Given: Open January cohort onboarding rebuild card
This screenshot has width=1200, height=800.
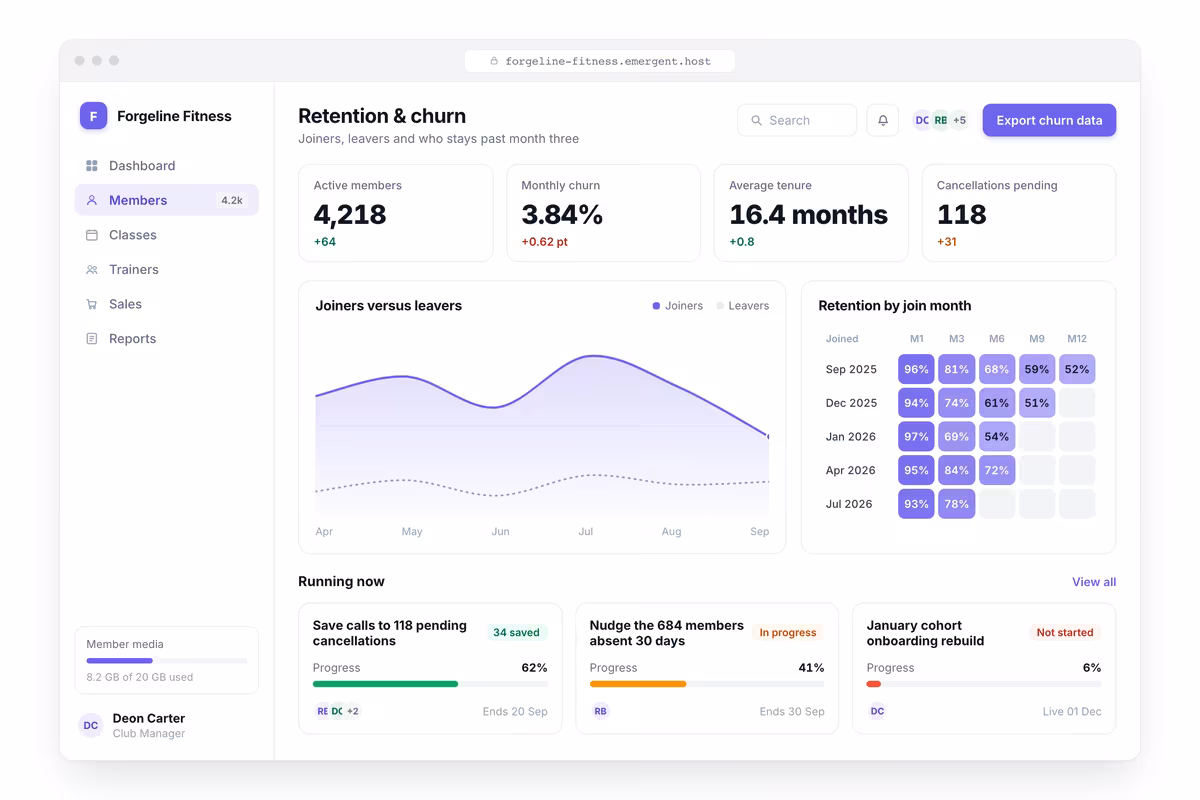Looking at the screenshot, I should [984, 668].
